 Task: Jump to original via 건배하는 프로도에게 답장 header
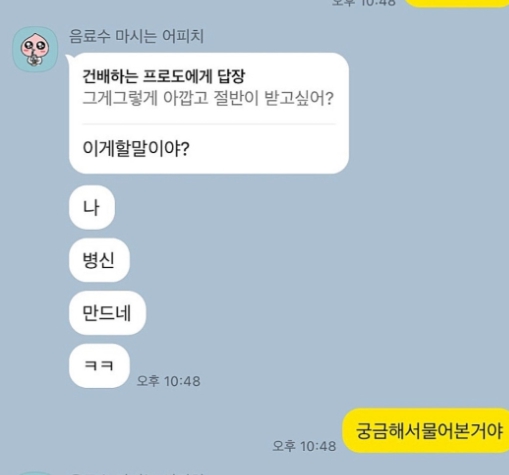click(164, 76)
